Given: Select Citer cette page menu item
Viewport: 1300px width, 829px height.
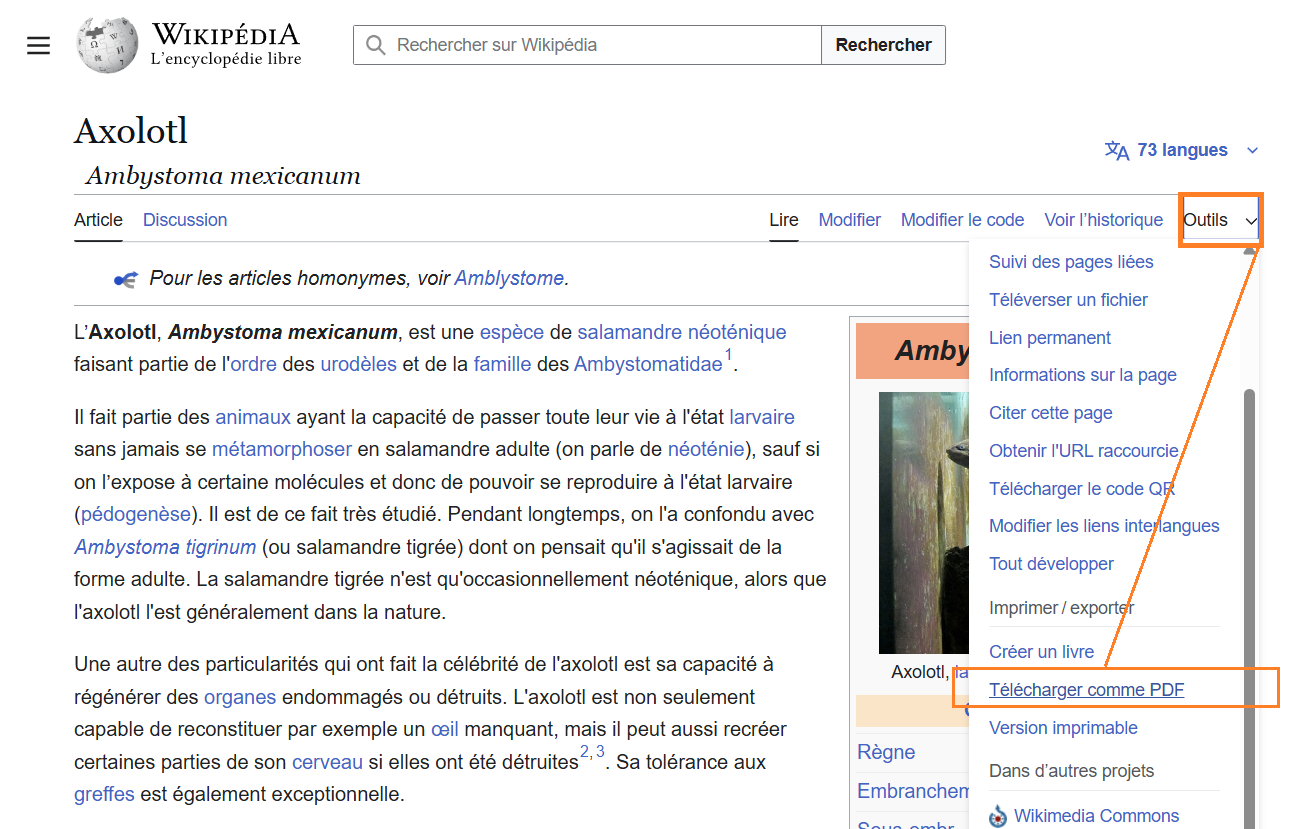Looking at the screenshot, I should [x=1050, y=413].
